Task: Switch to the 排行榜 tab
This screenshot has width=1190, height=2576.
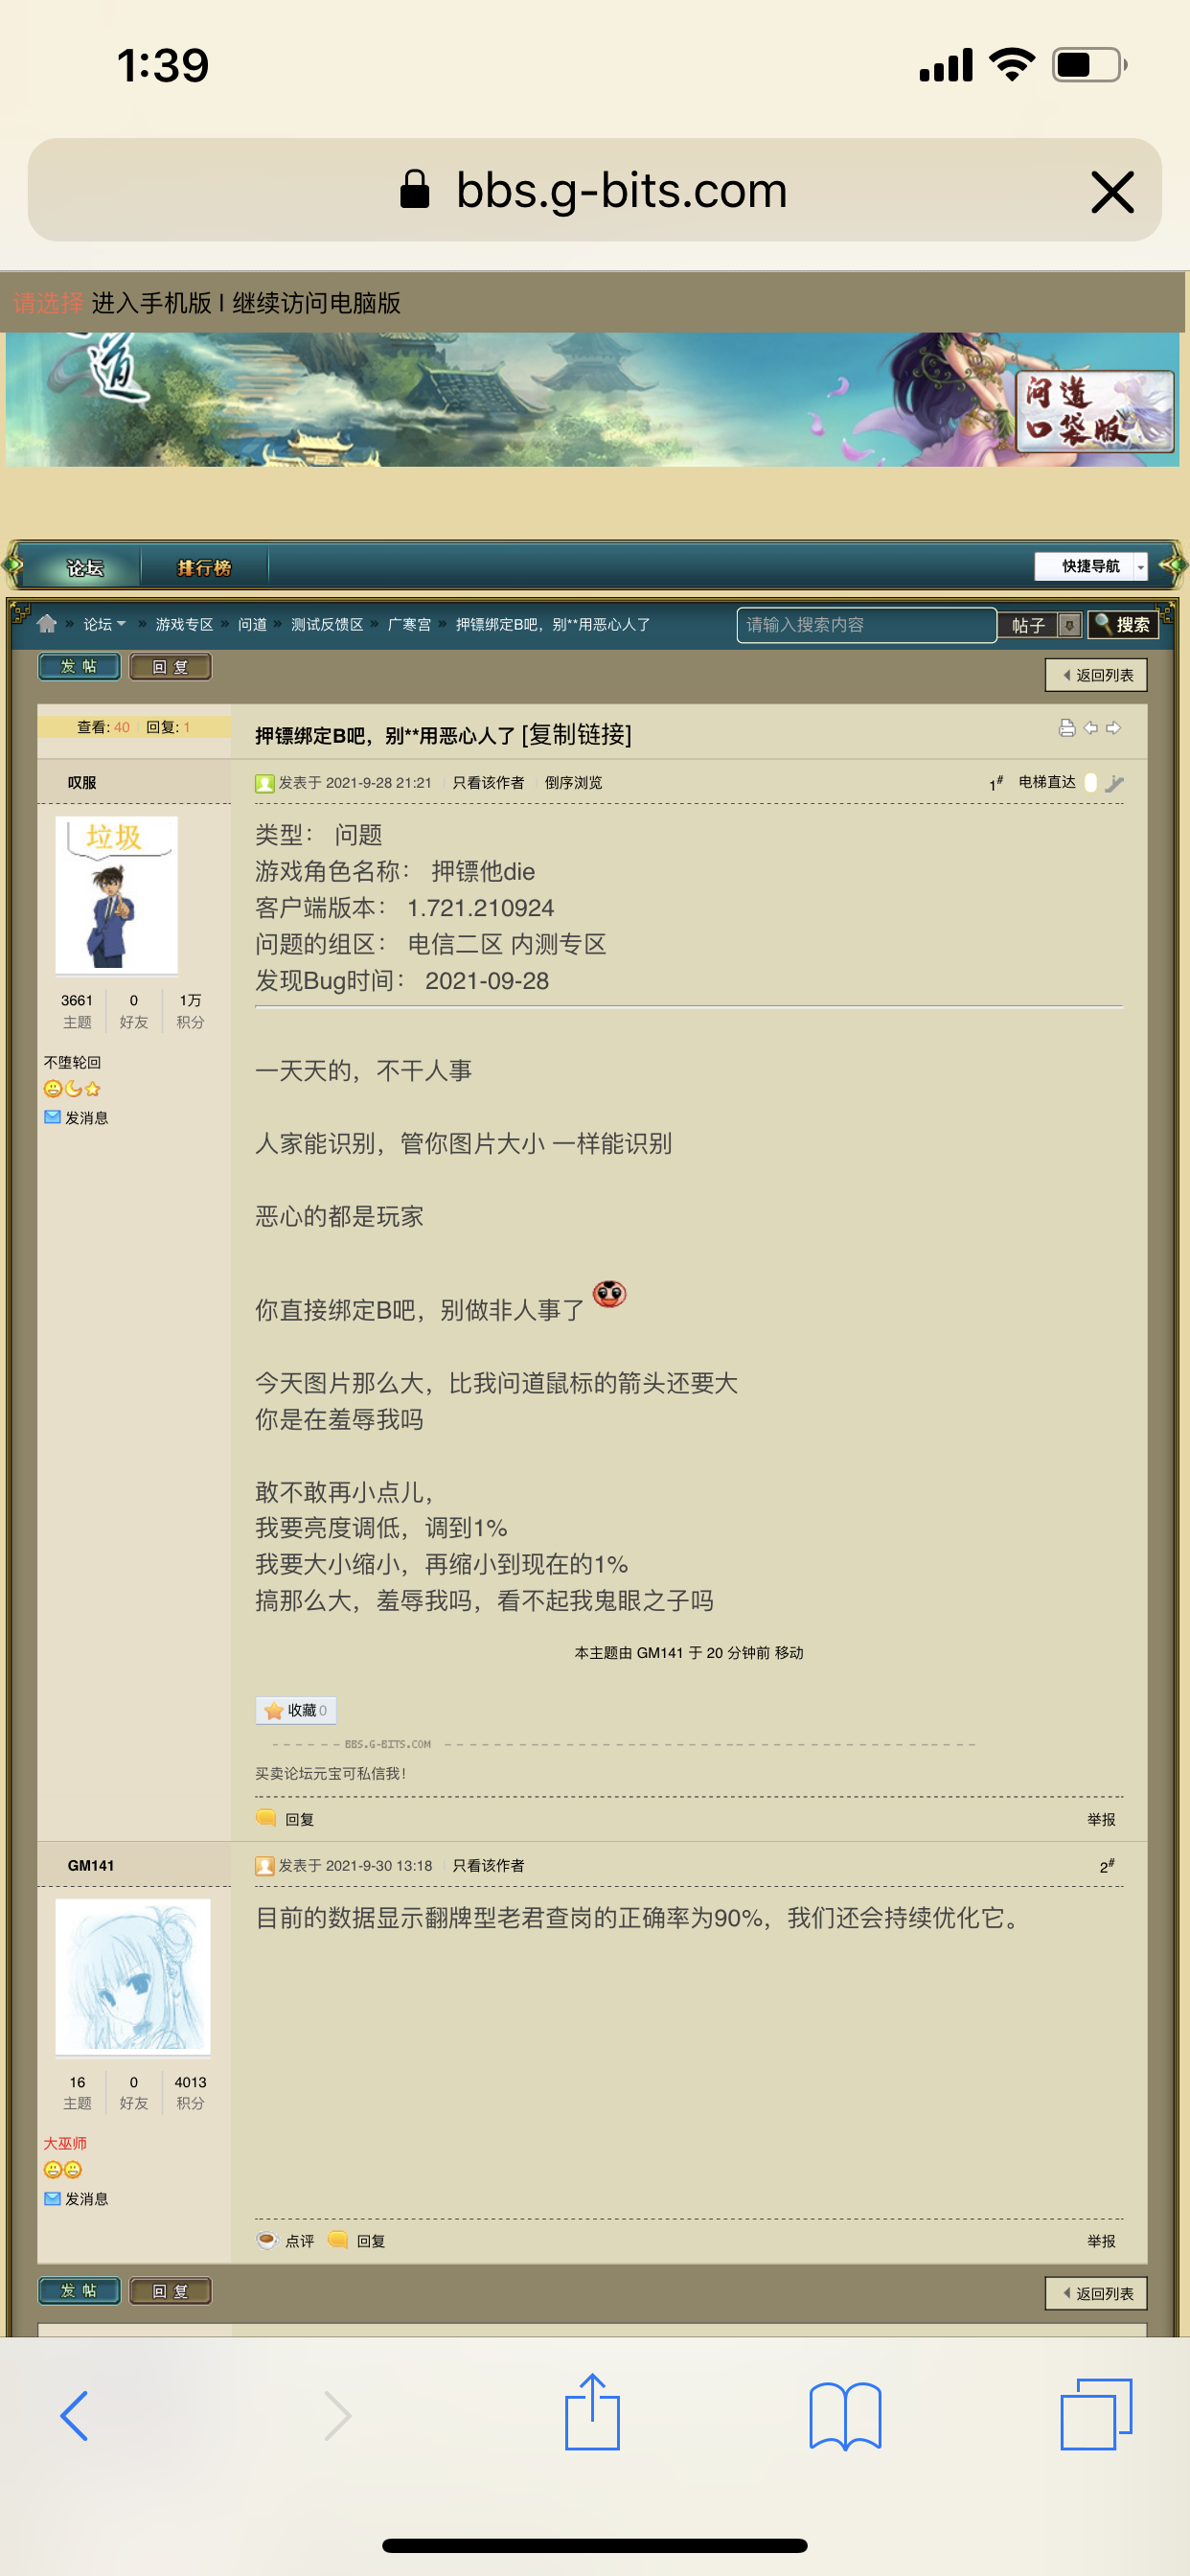Action: click(x=204, y=567)
